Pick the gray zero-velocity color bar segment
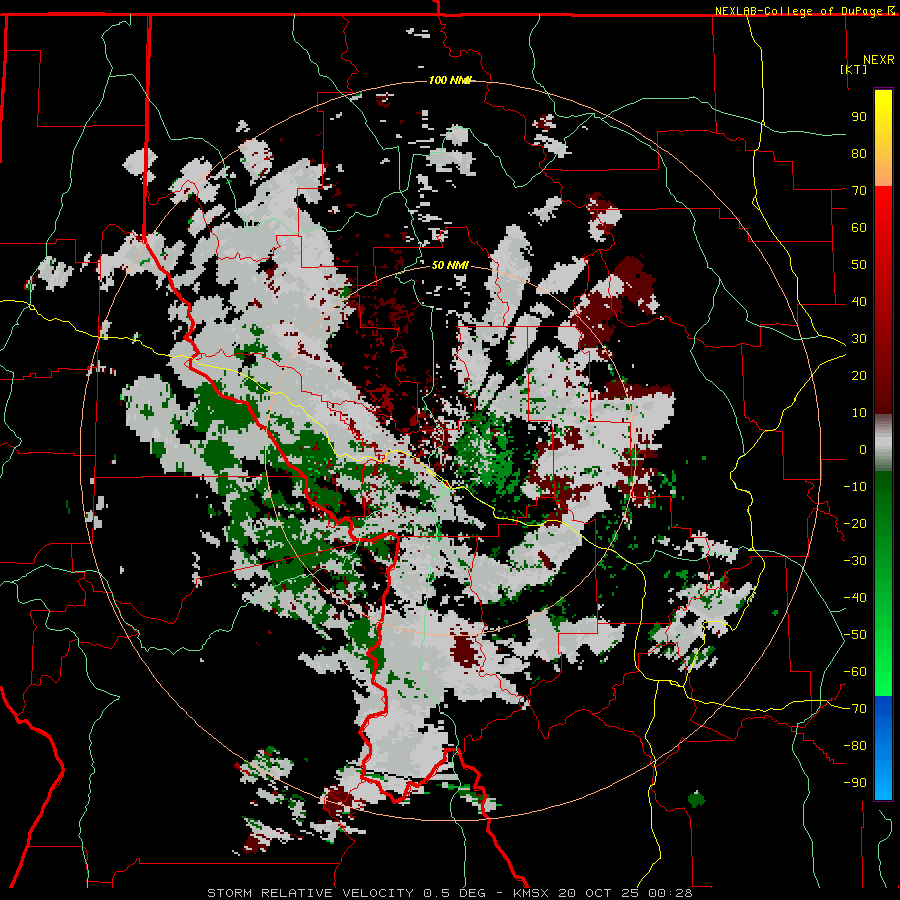The image size is (900, 900). pyautogui.click(x=883, y=443)
